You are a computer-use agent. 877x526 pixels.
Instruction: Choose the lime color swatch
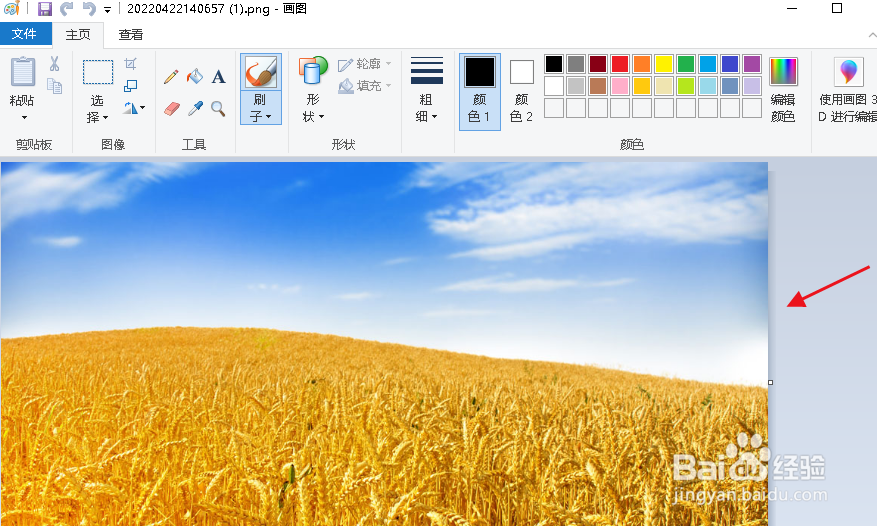[686, 86]
